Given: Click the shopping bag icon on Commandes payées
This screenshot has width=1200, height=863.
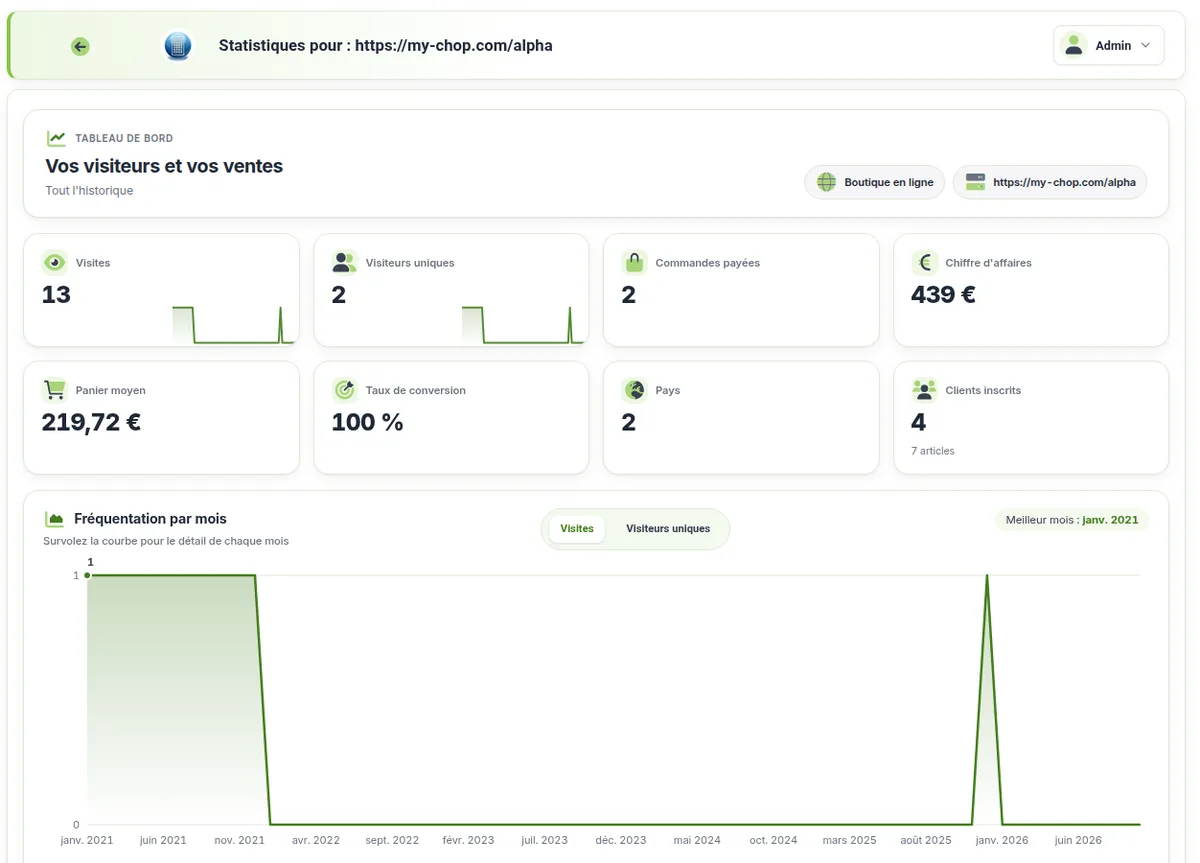Looking at the screenshot, I should 634,263.
